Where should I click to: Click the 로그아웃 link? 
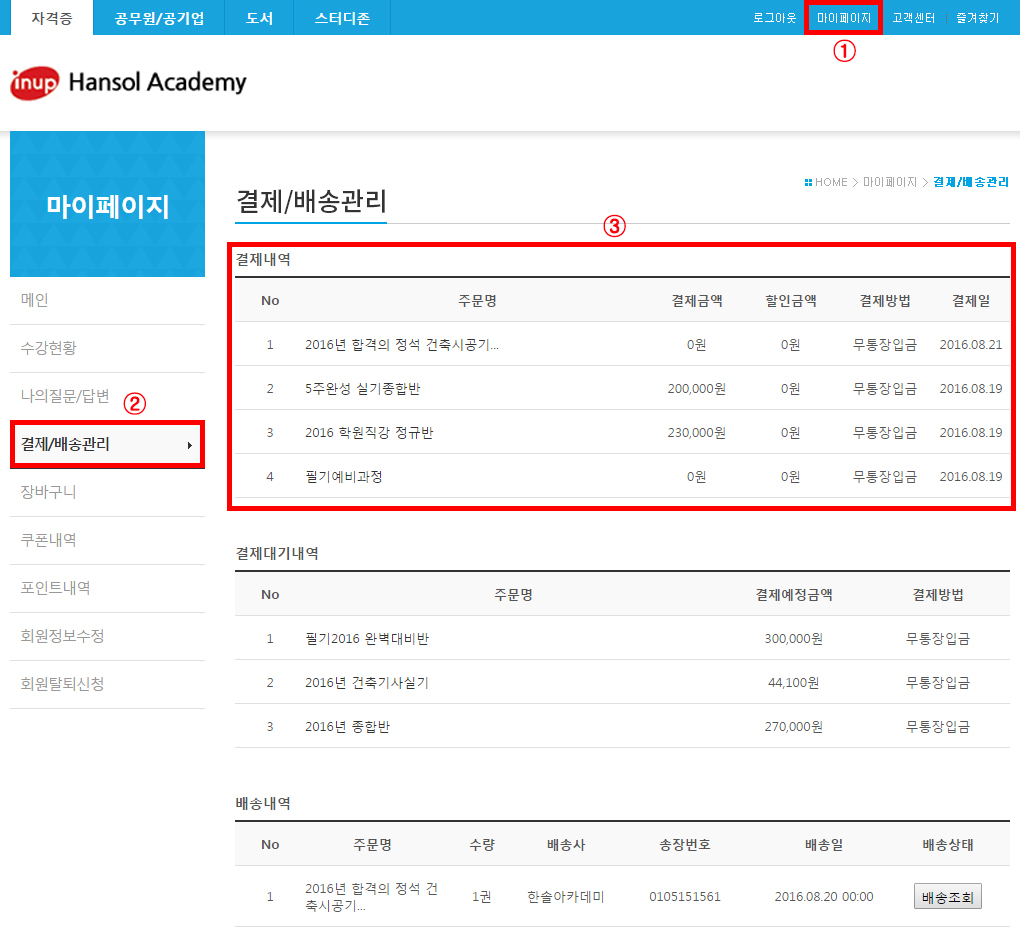(x=774, y=18)
